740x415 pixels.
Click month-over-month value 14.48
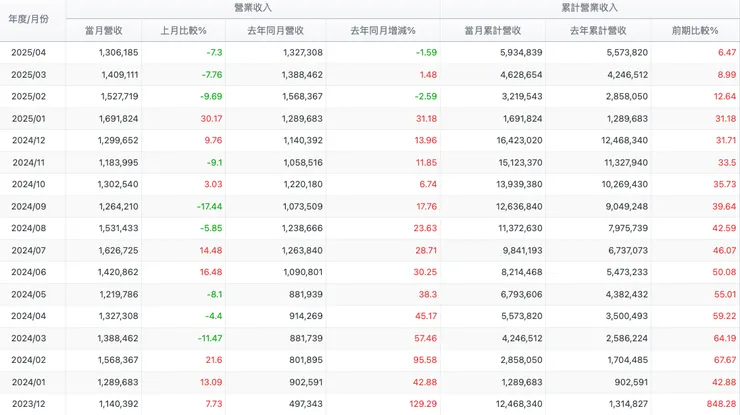click(211, 250)
